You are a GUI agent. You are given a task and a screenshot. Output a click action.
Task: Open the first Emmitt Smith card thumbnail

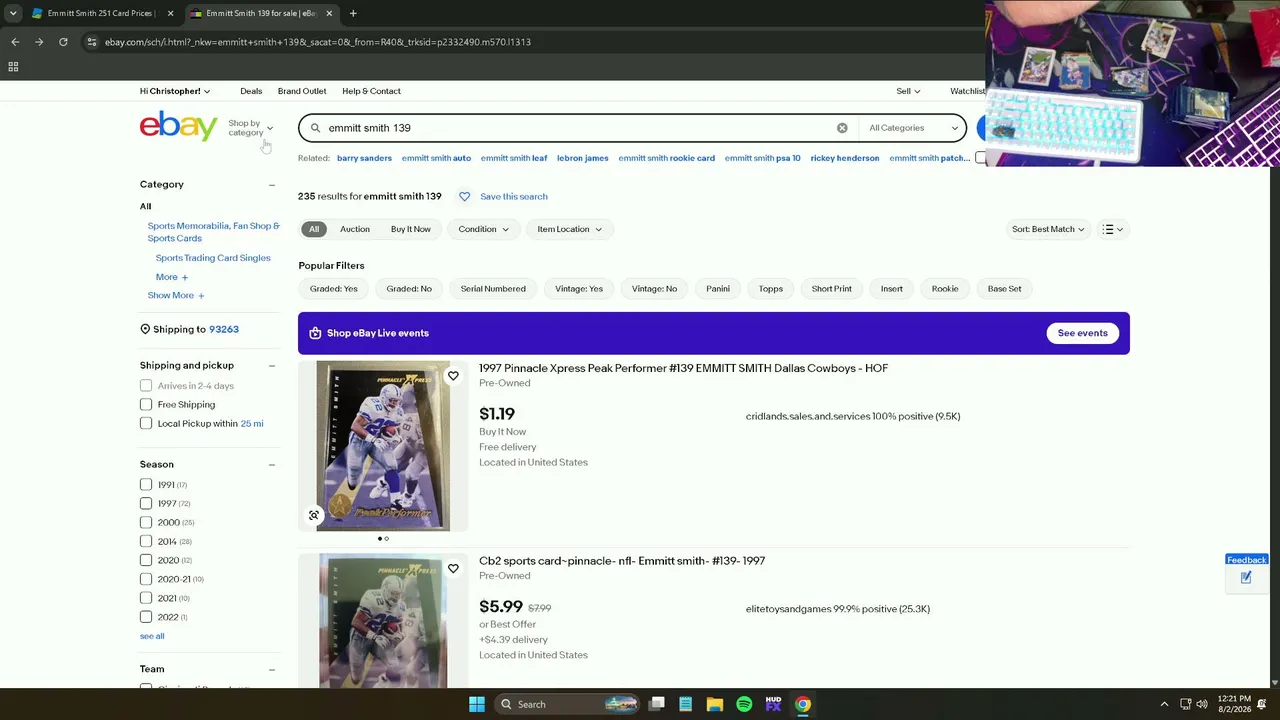(x=383, y=446)
